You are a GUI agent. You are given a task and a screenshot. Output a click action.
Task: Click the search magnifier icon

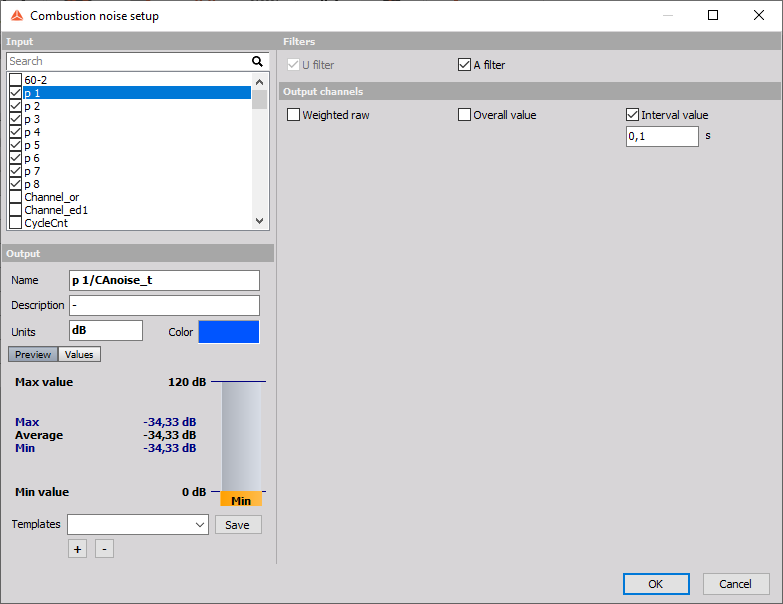click(x=257, y=61)
